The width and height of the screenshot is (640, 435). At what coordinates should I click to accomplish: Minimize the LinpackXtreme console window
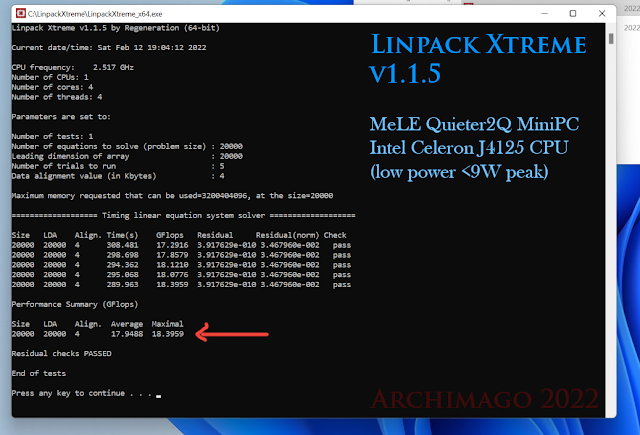pos(544,13)
